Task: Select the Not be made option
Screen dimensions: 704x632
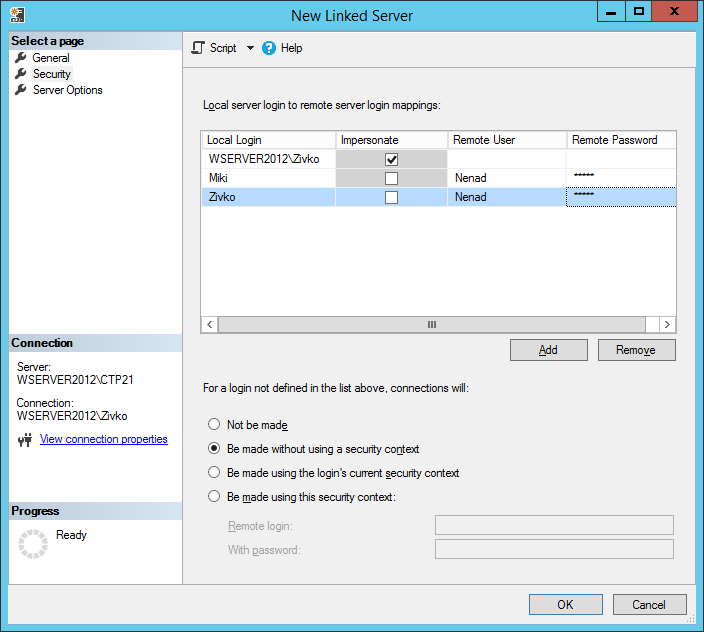Action: 214,424
